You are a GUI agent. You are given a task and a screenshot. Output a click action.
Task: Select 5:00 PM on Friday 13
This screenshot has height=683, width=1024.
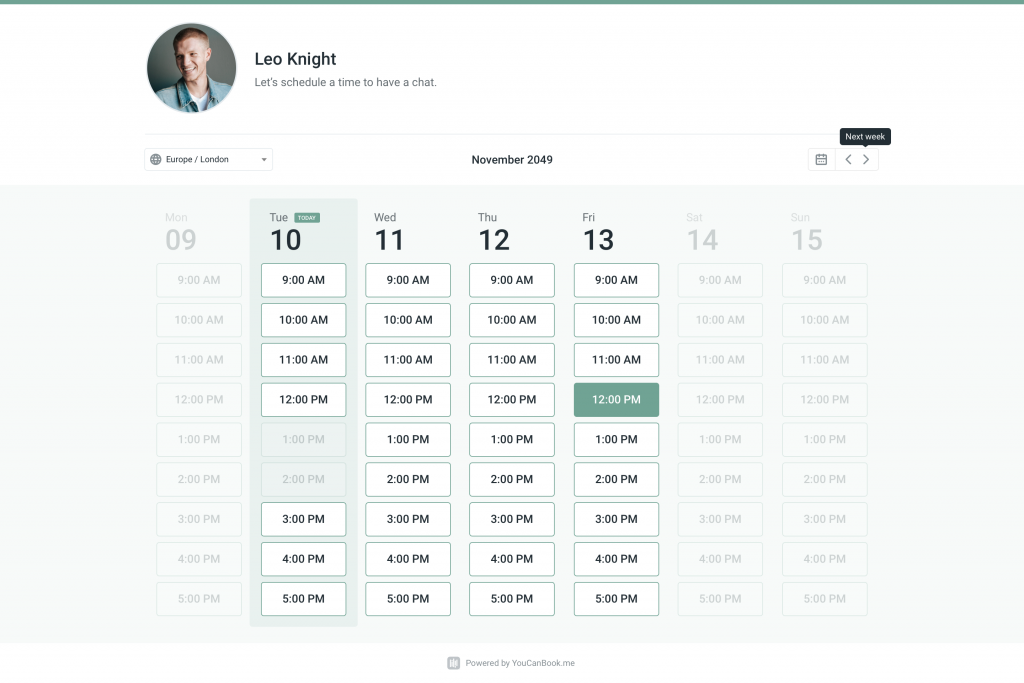(616, 599)
